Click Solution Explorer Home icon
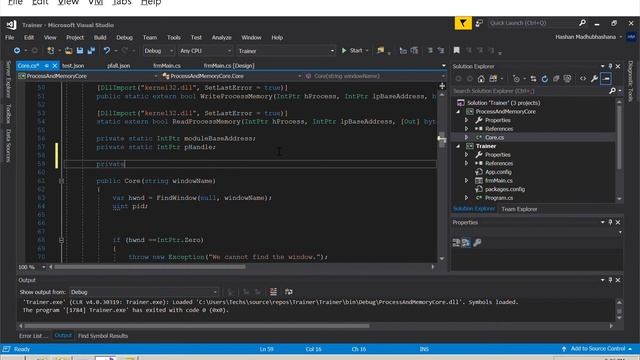Screen dimensions: 640x360 click(481, 79)
